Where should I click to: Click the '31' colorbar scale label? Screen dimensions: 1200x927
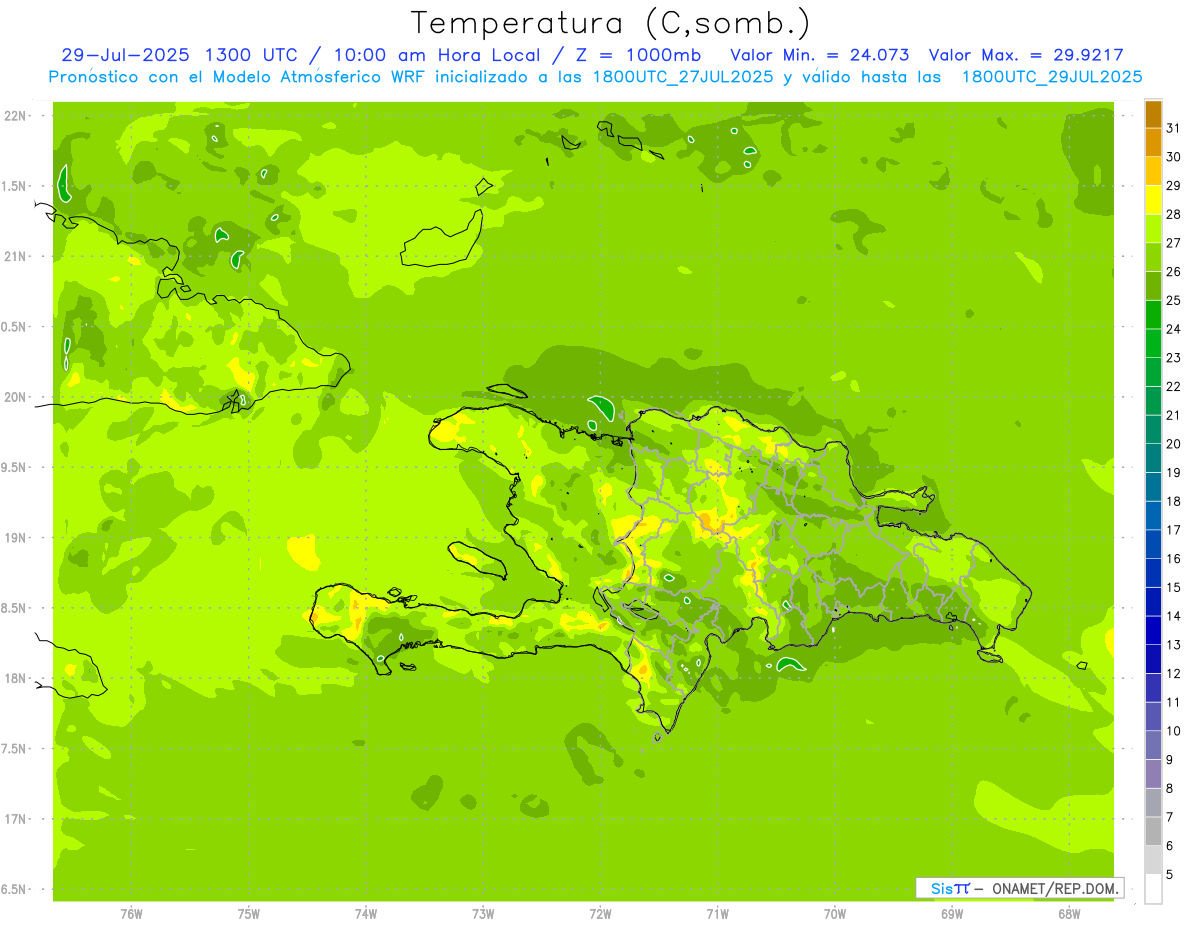[1174, 128]
